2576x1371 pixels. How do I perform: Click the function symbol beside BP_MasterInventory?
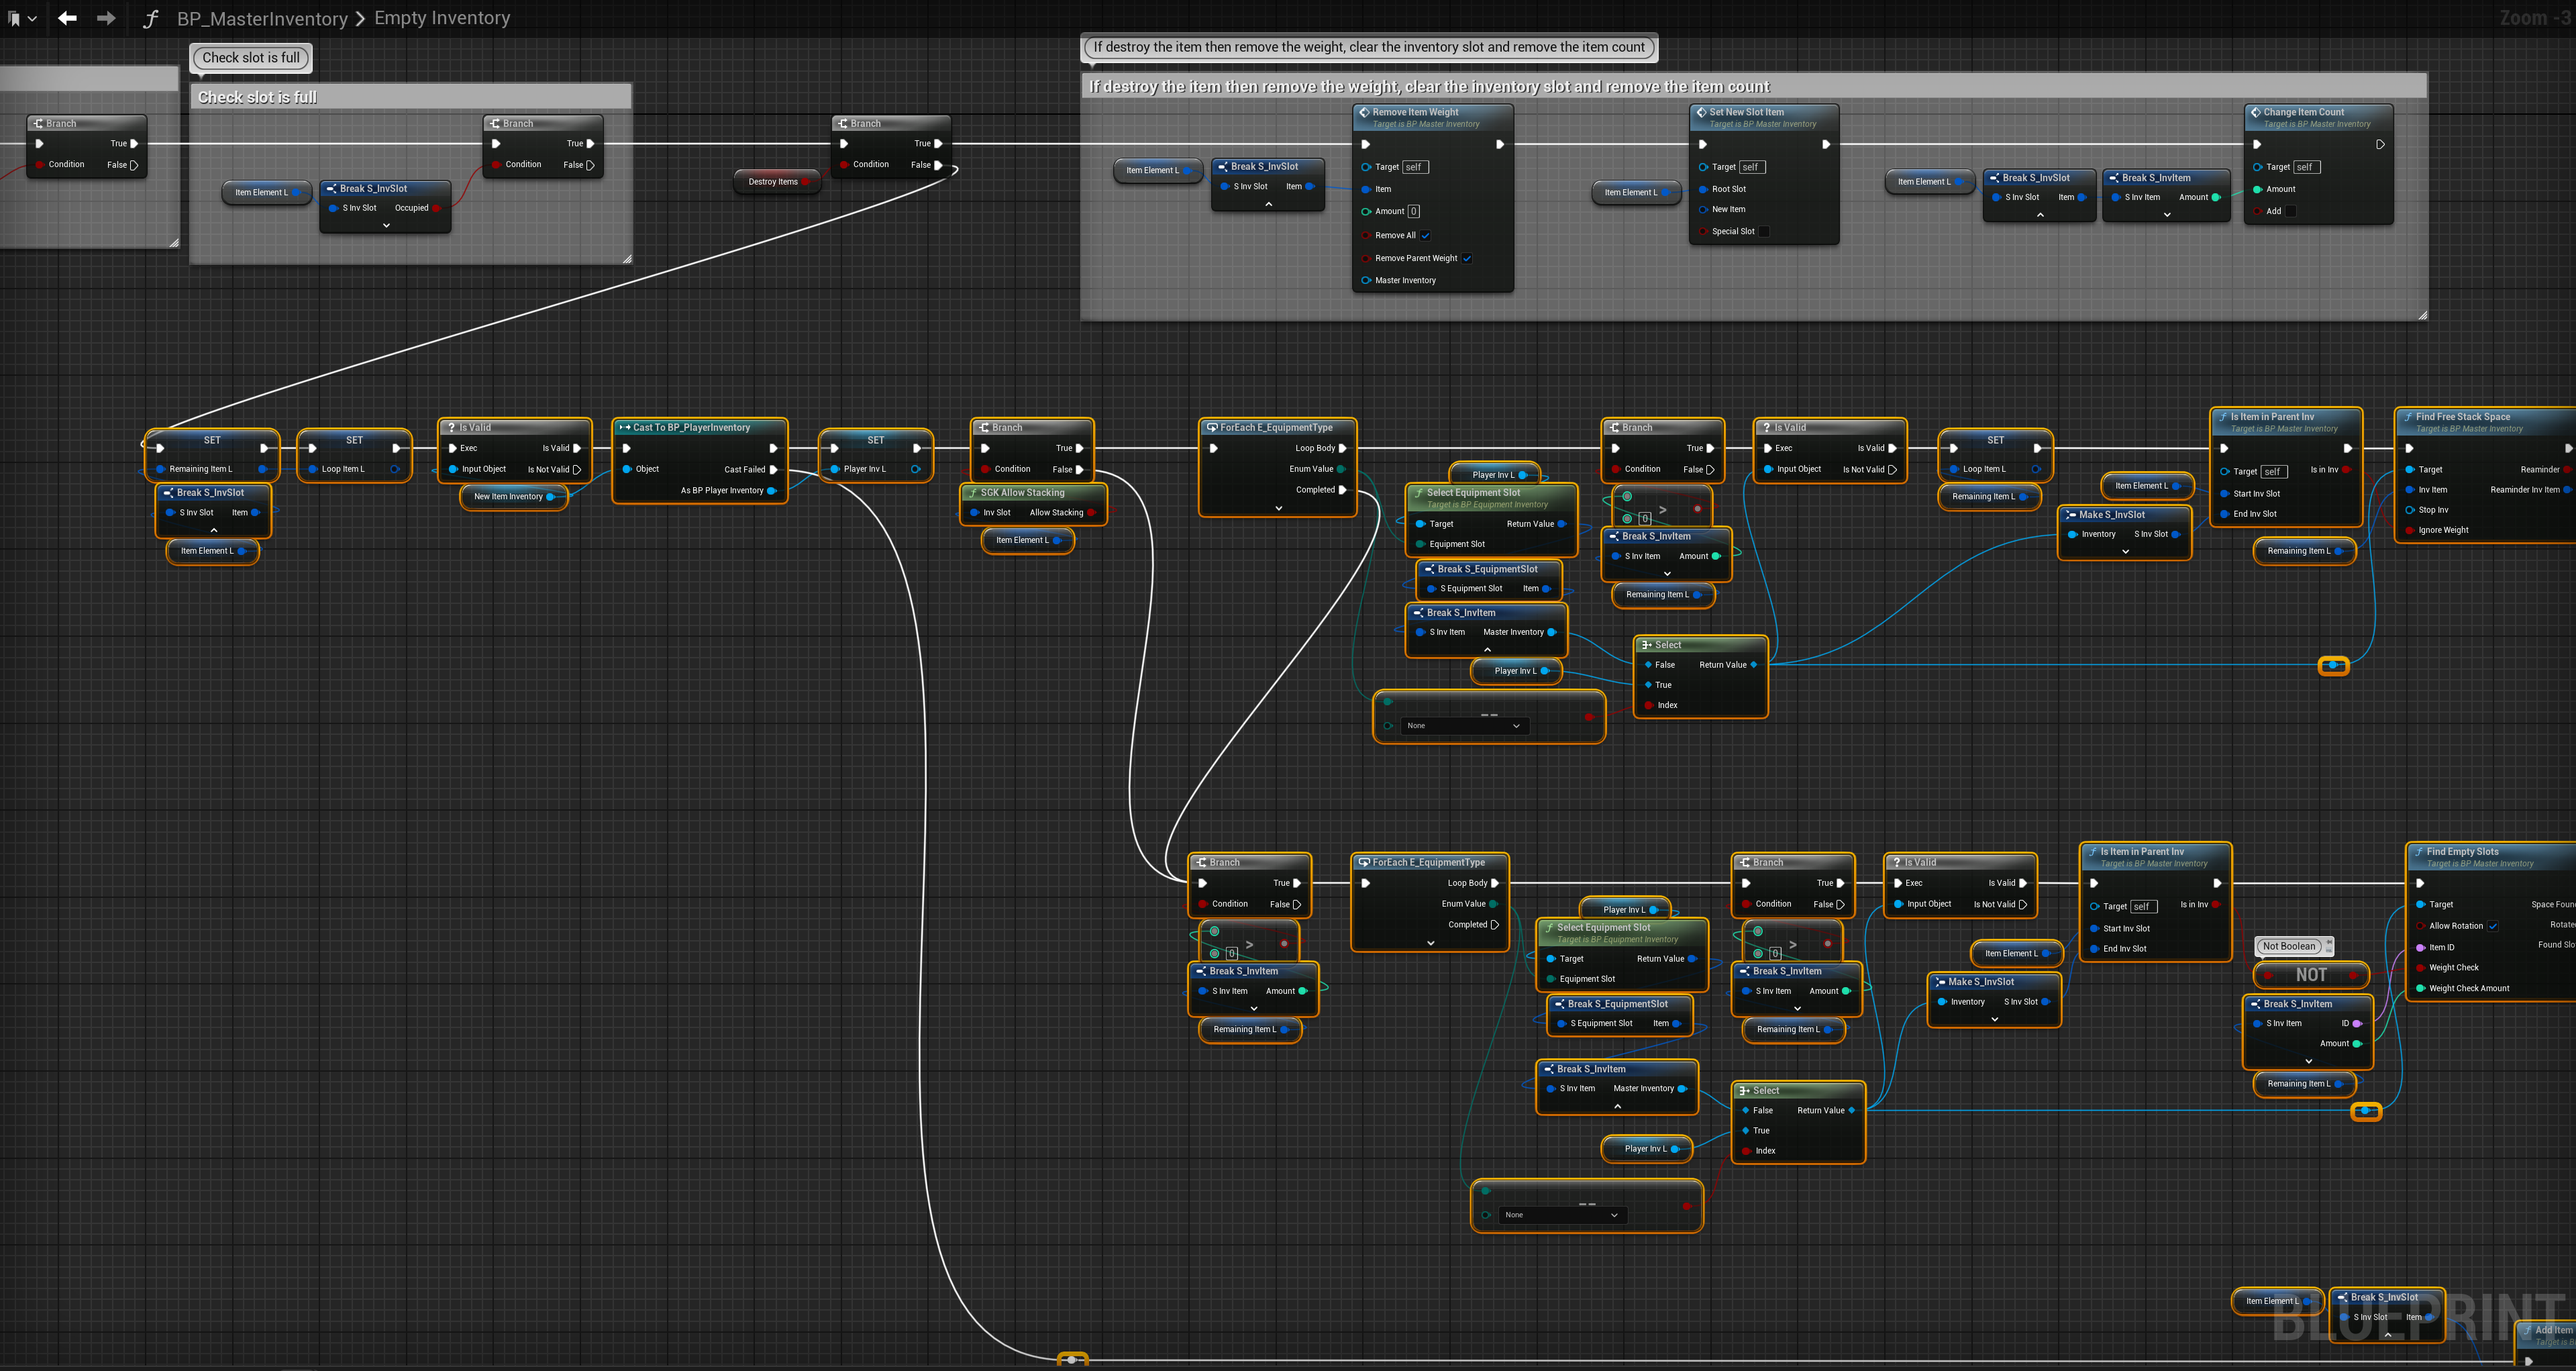(151, 19)
